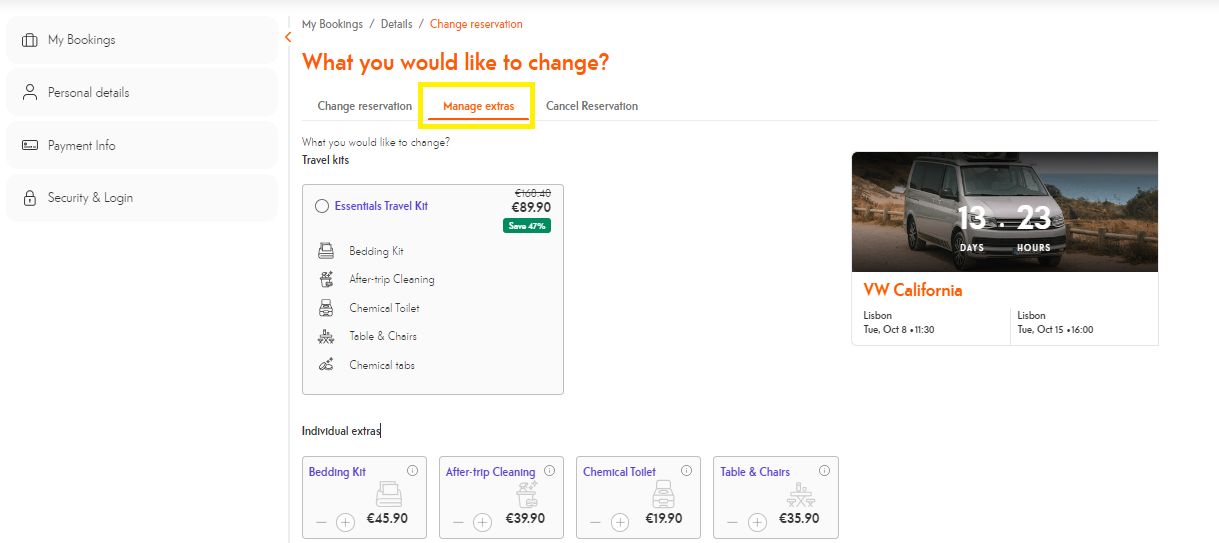This screenshot has height=543, width=1219.
Task: Select the Manage extras tab
Action: tap(478, 106)
